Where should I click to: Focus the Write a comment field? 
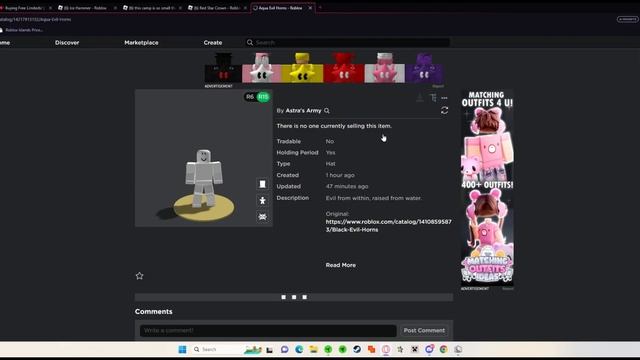(x=268, y=331)
